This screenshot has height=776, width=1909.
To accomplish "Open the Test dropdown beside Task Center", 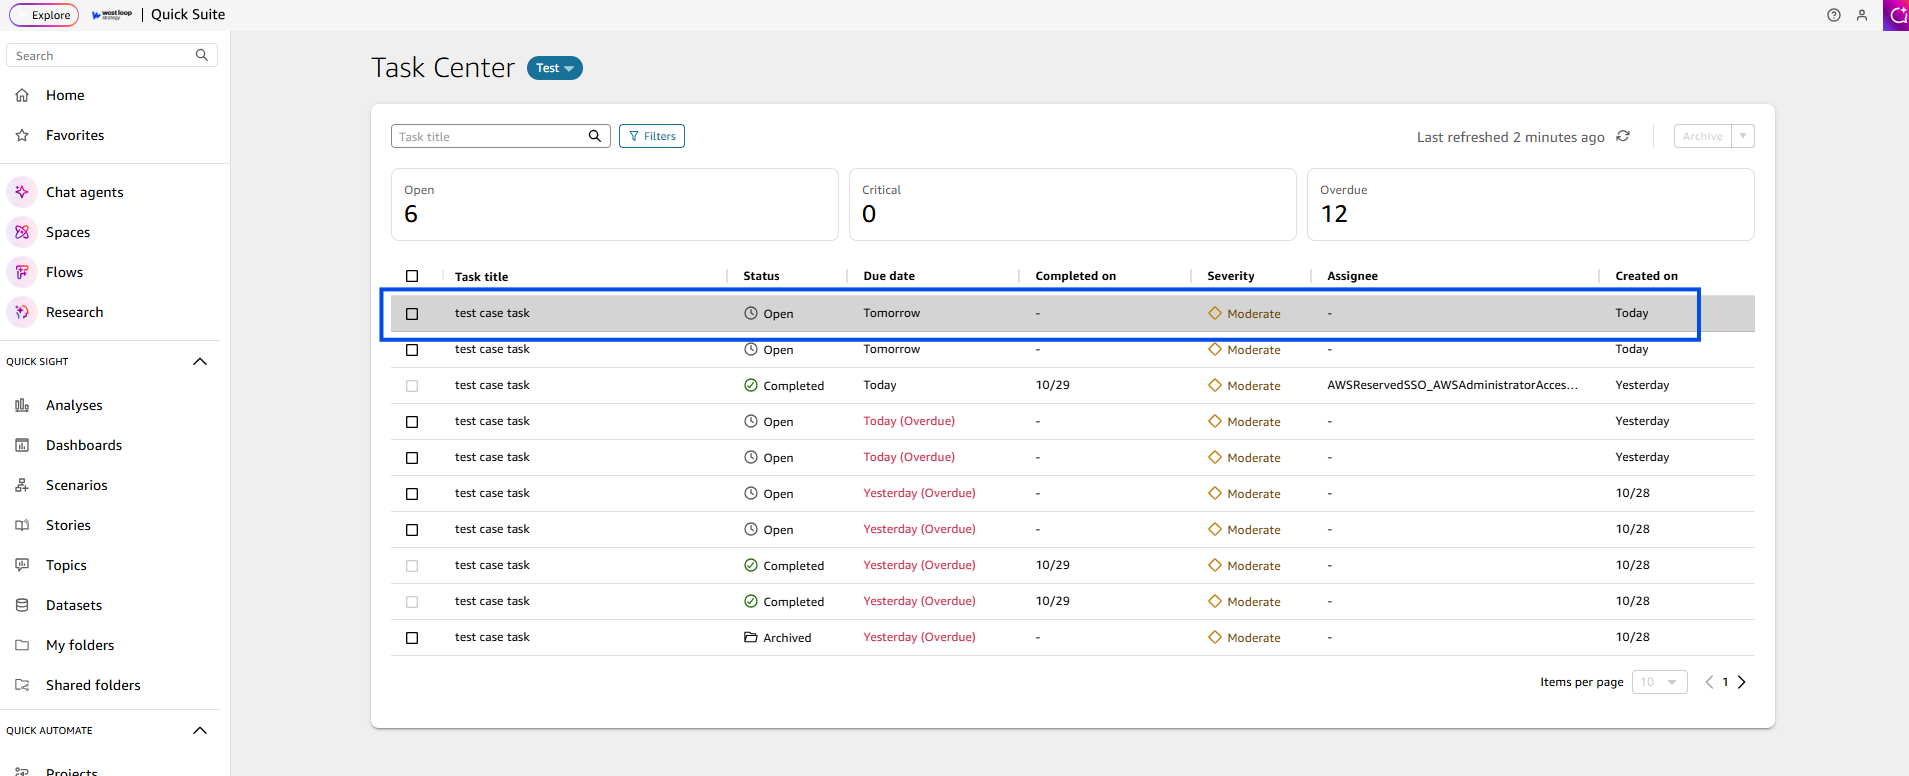I will 555,68.
